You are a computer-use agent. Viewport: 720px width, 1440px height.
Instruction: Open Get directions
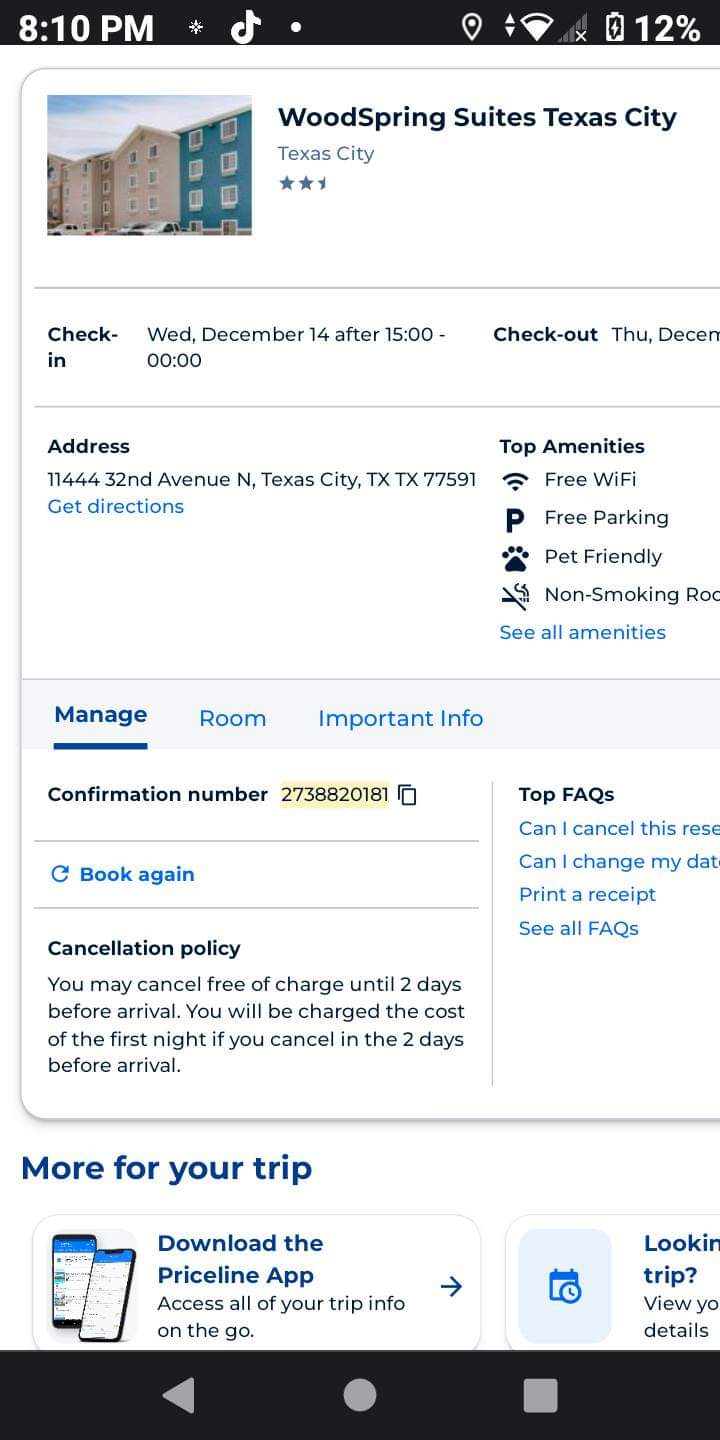tap(115, 507)
